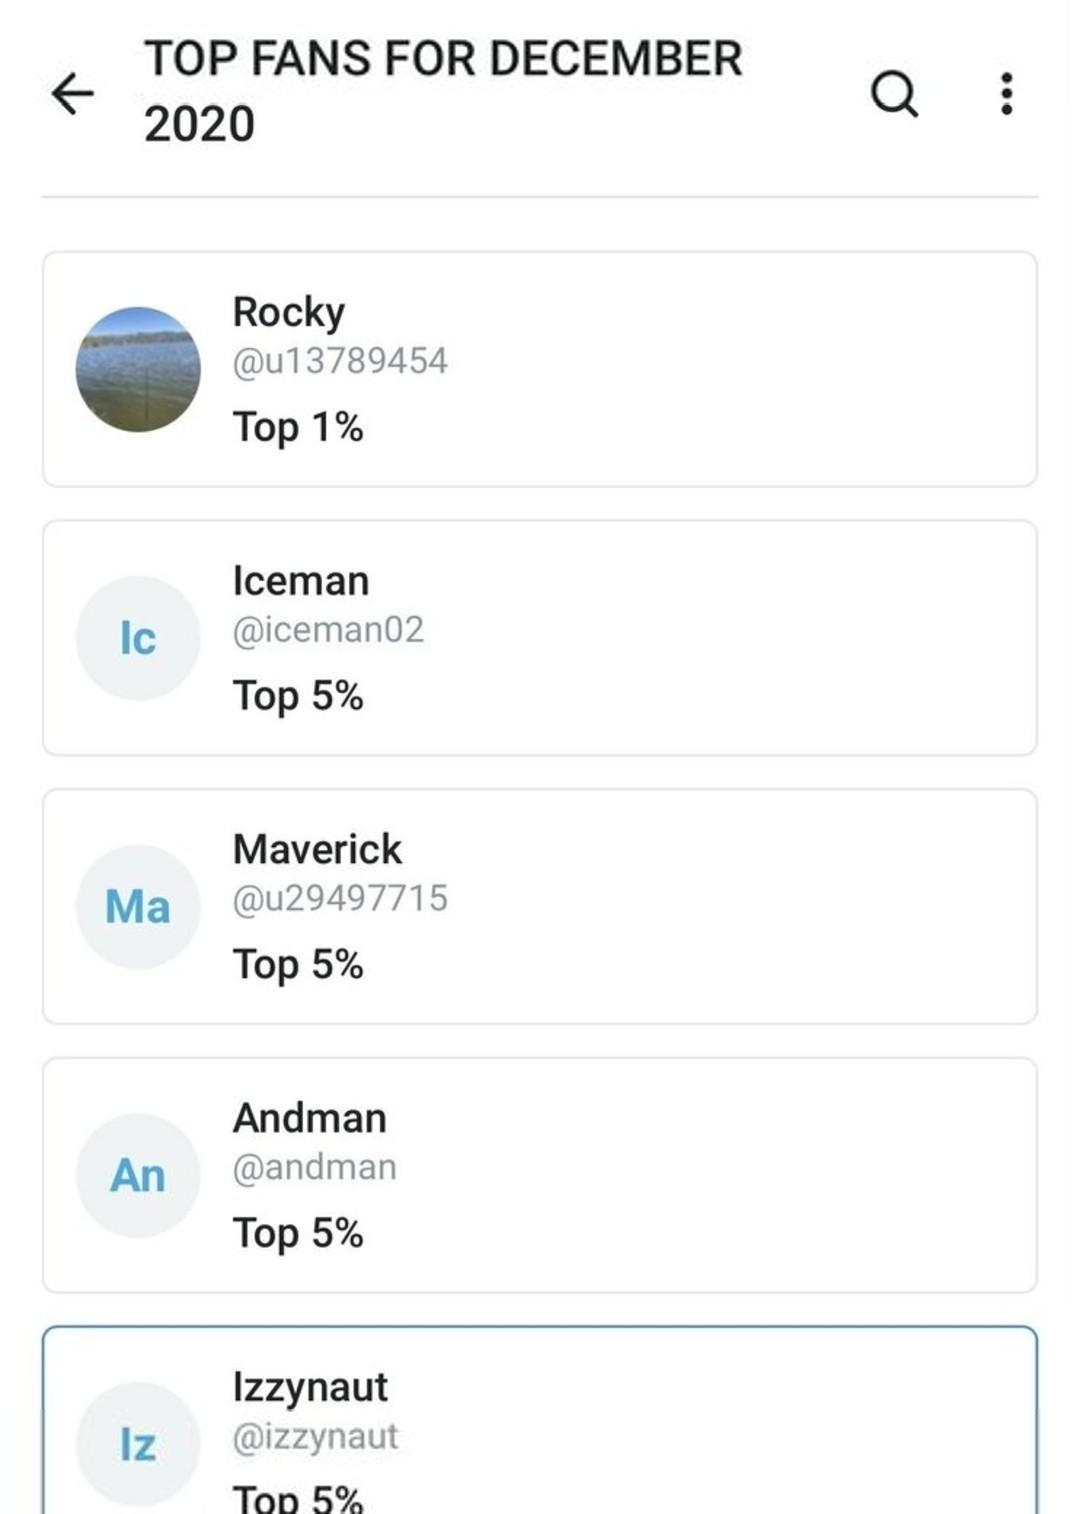Select the Andman display name
This screenshot has width=1080, height=1514.
click(x=309, y=1118)
